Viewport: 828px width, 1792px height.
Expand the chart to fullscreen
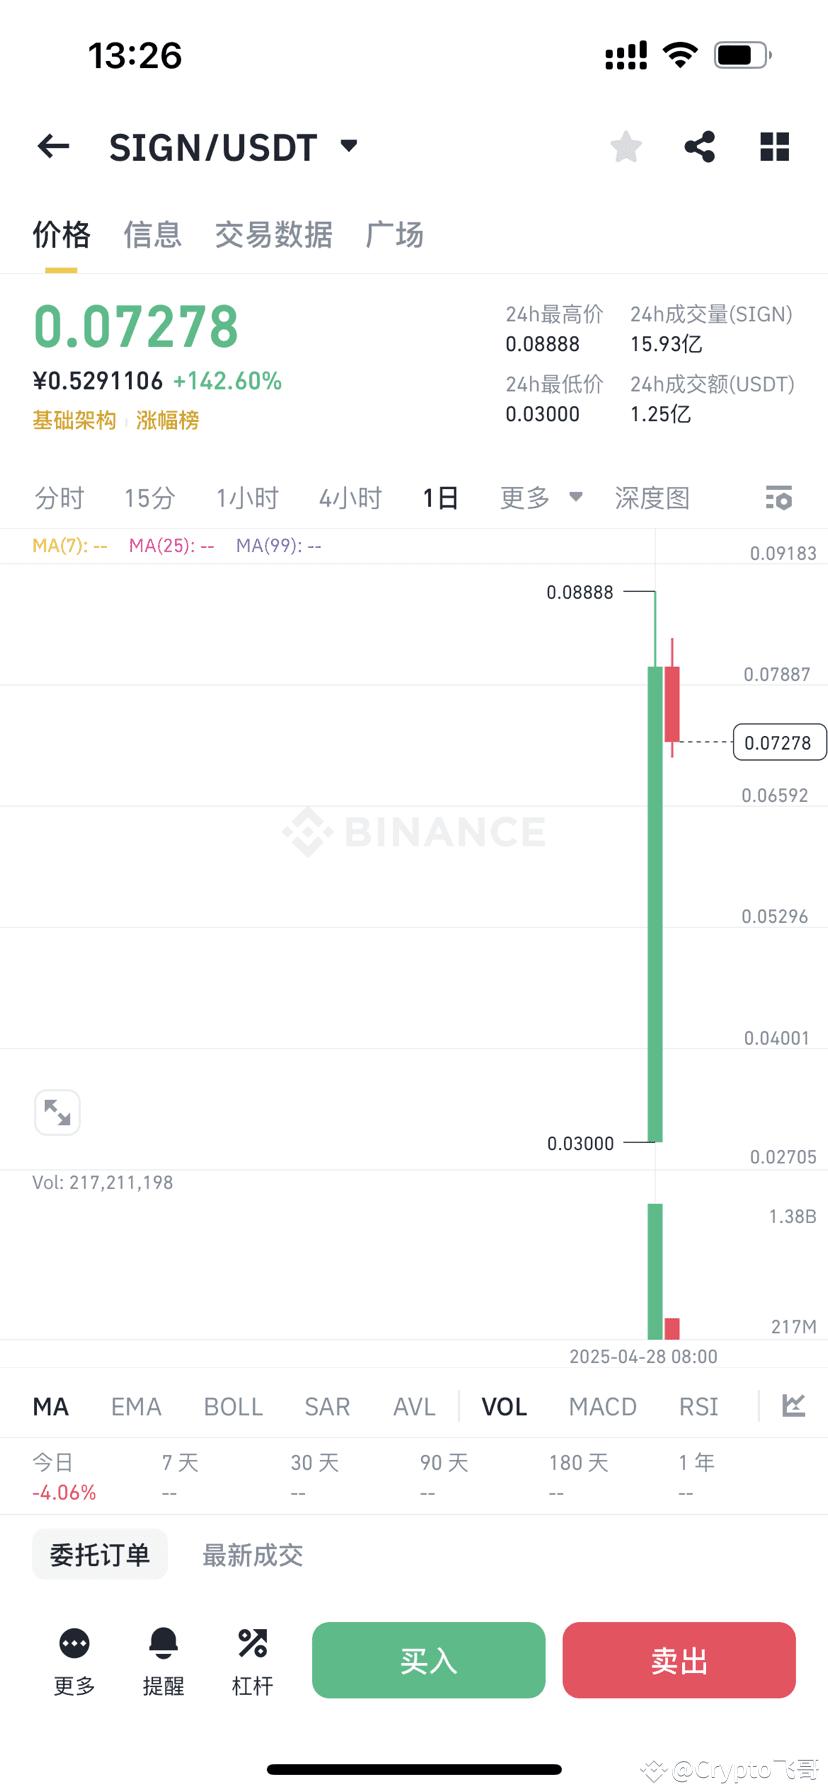pos(57,1112)
